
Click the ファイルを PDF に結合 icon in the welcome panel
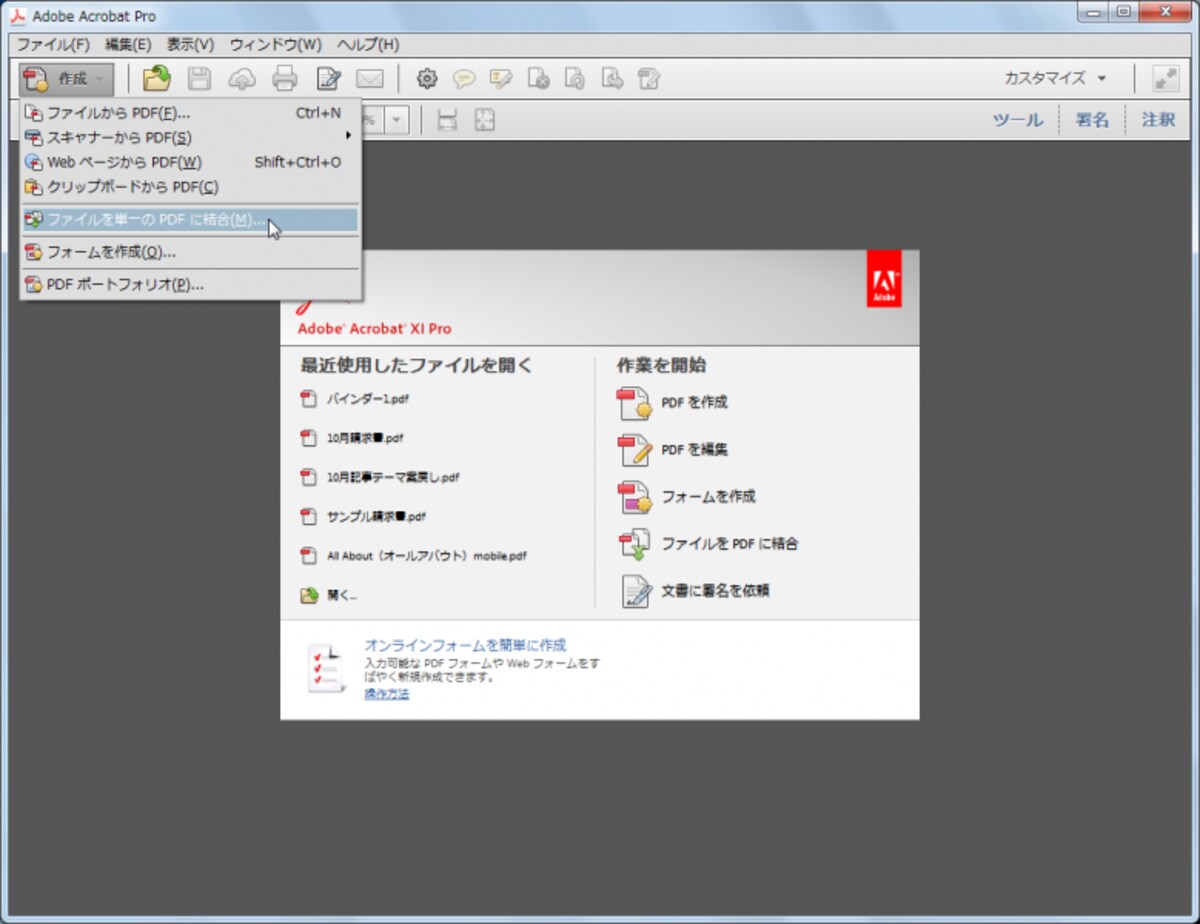635,544
